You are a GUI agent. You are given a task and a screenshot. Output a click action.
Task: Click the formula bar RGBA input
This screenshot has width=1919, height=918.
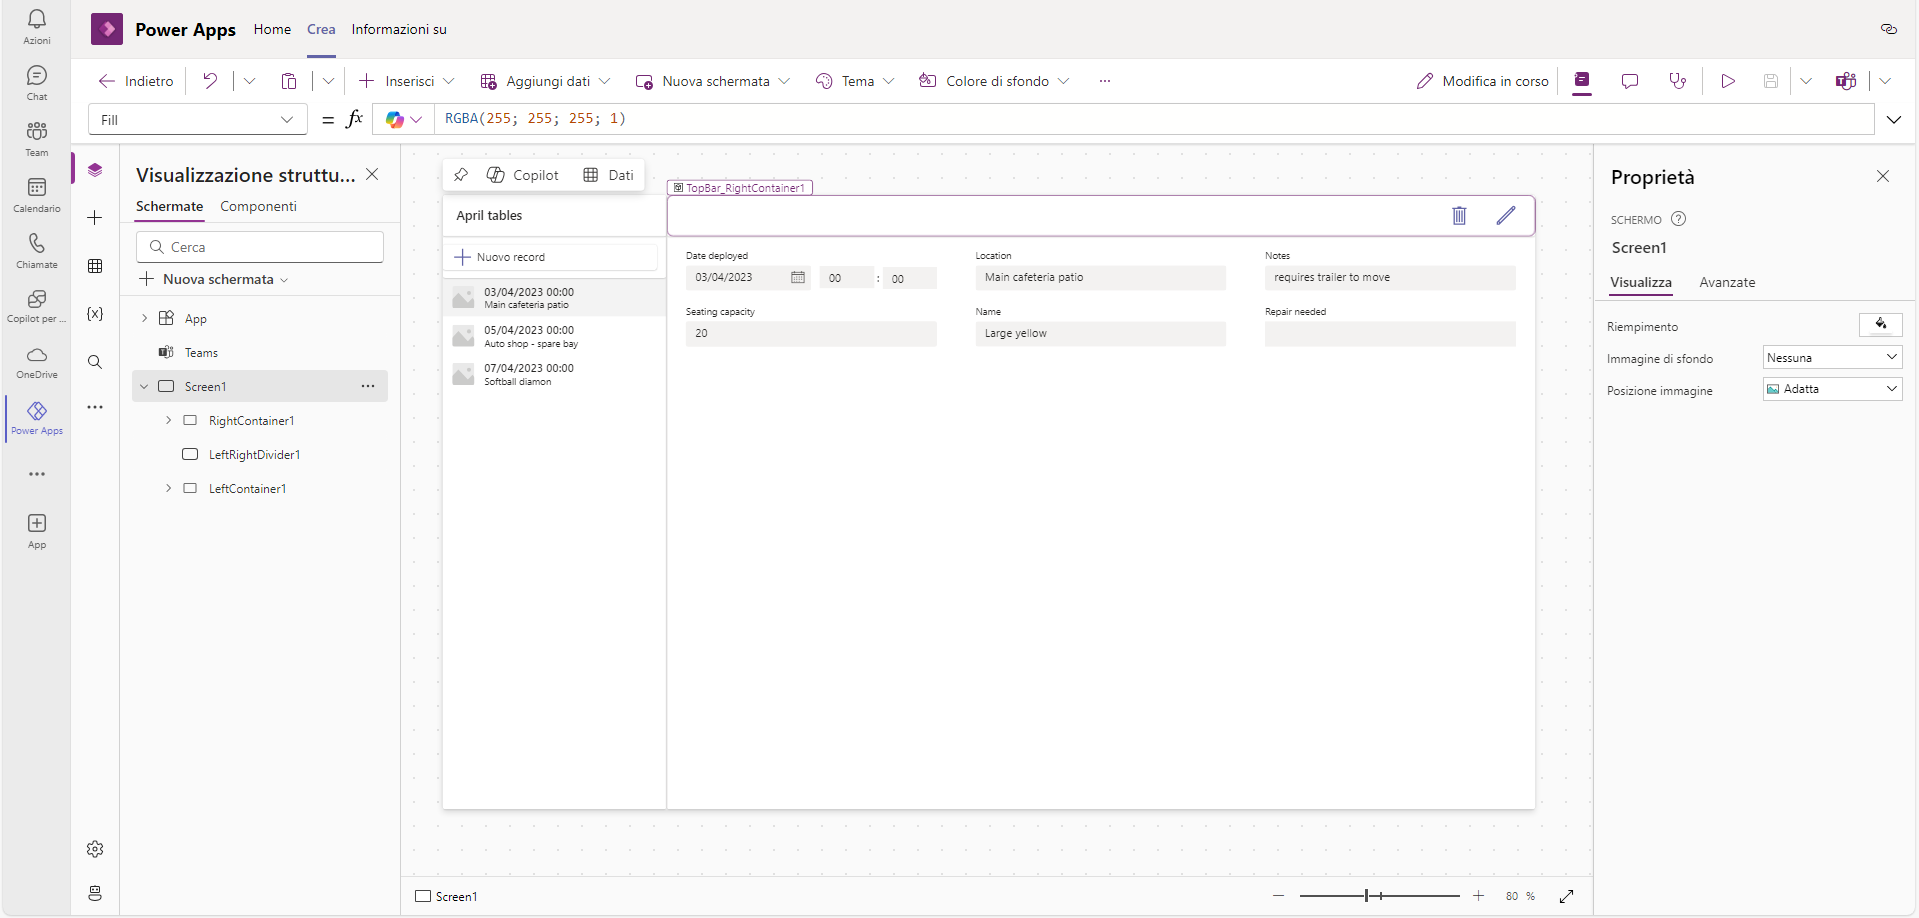pos(1154,119)
